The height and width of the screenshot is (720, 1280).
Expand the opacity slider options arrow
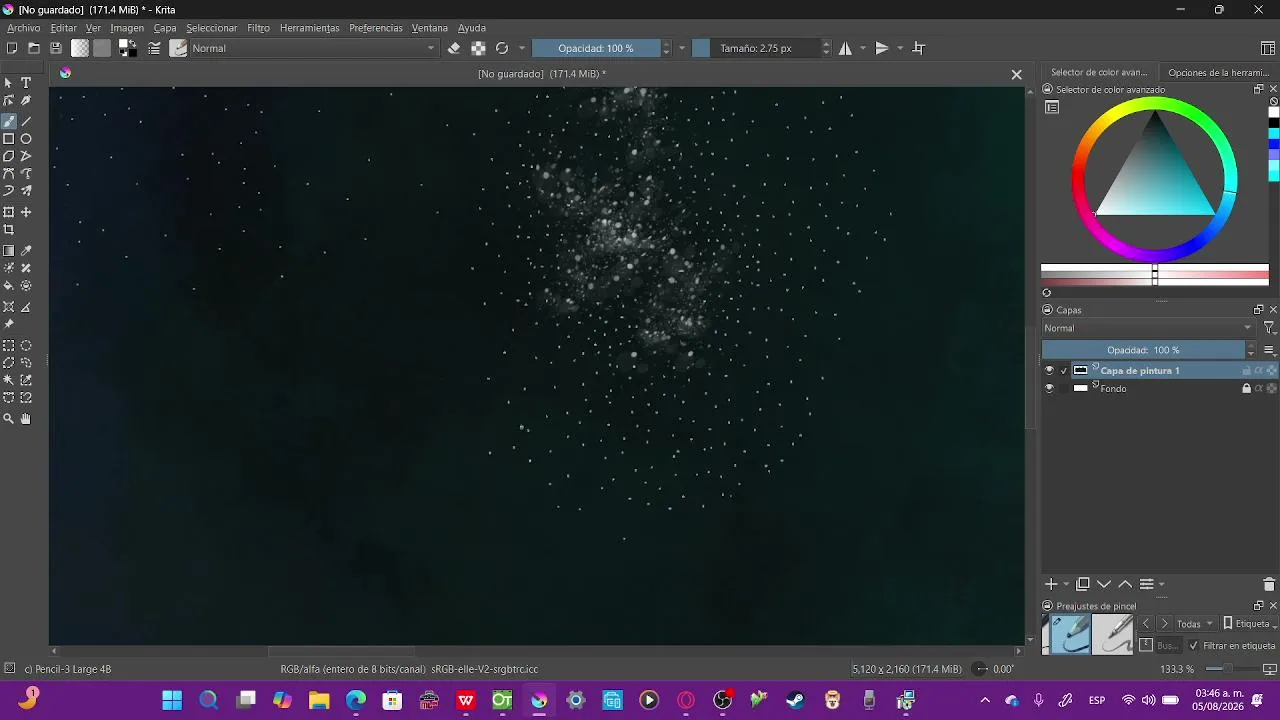coord(682,48)
